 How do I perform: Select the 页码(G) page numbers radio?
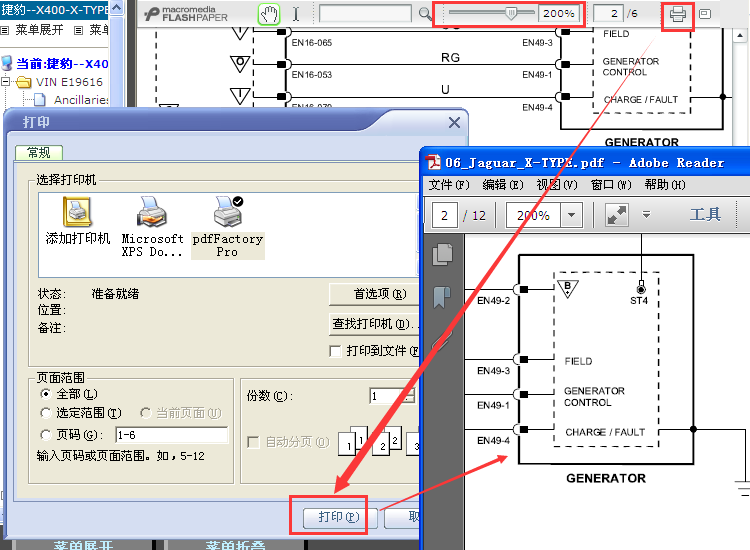click(45, 435)
